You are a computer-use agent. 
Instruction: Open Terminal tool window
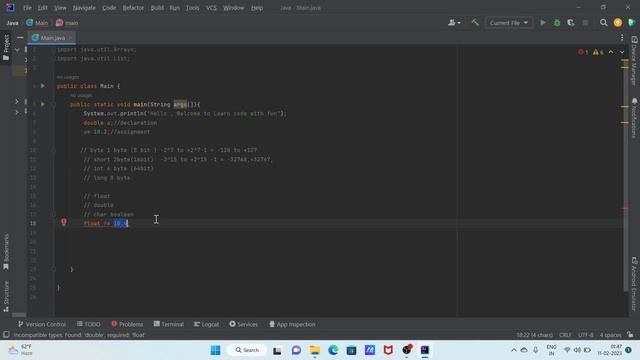point(169,324)
